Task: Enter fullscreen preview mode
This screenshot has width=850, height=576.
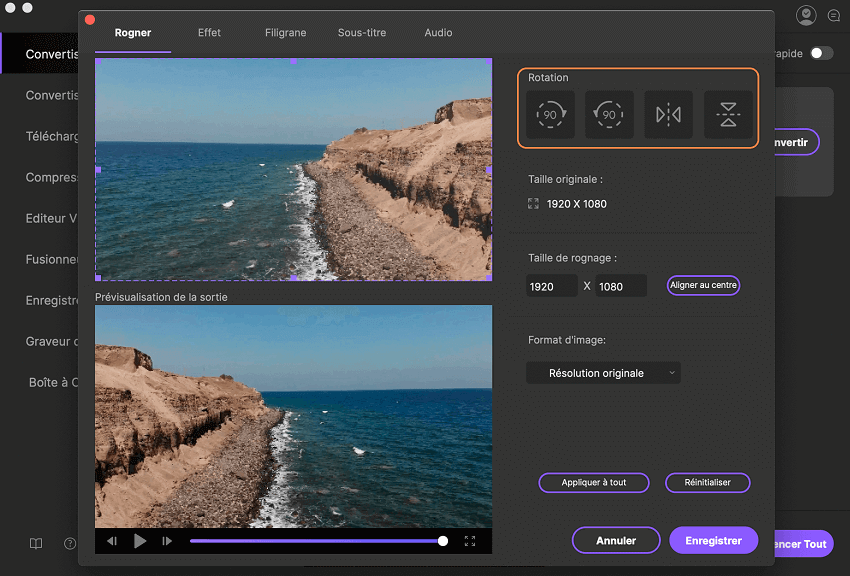Action: pos(470,541)
